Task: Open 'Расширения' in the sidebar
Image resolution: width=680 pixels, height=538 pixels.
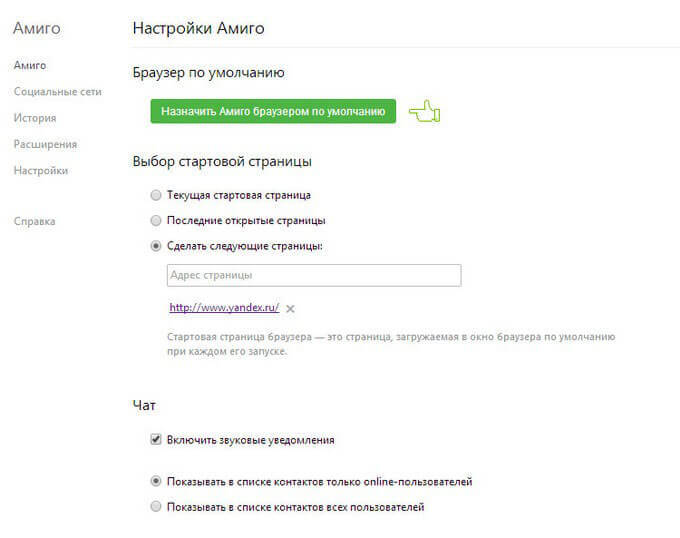Action: pyautogui.click(x=46, y=144)
